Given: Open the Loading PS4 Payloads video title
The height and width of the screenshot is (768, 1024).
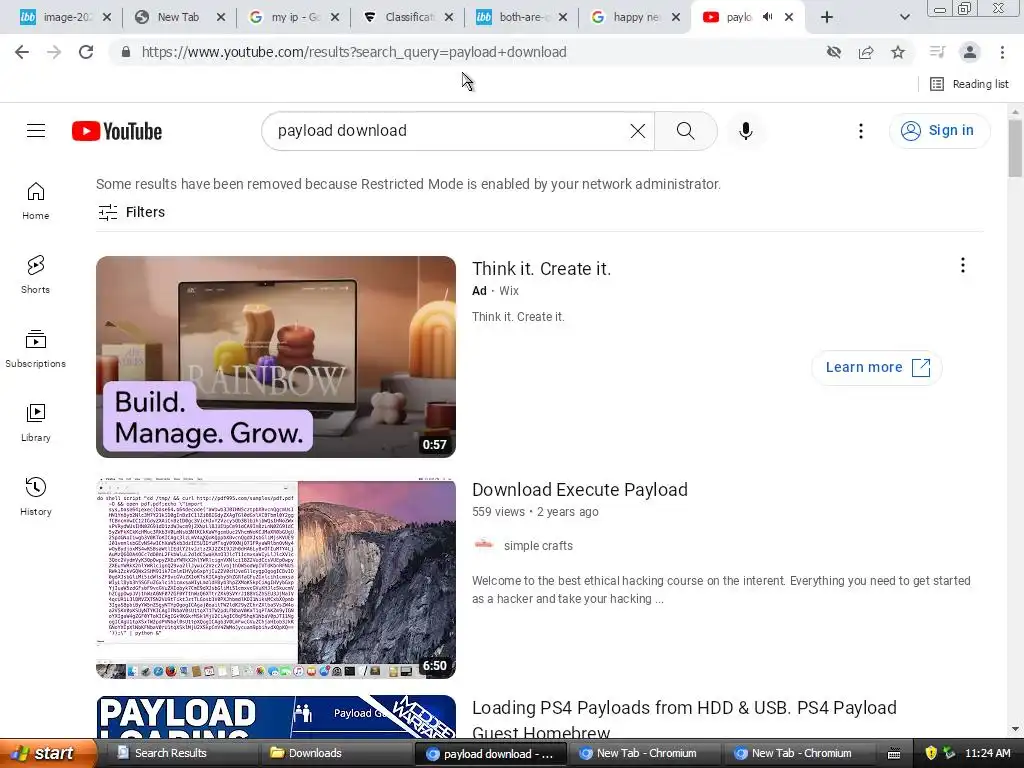Looking at the screenshot, I should [684, 720].
